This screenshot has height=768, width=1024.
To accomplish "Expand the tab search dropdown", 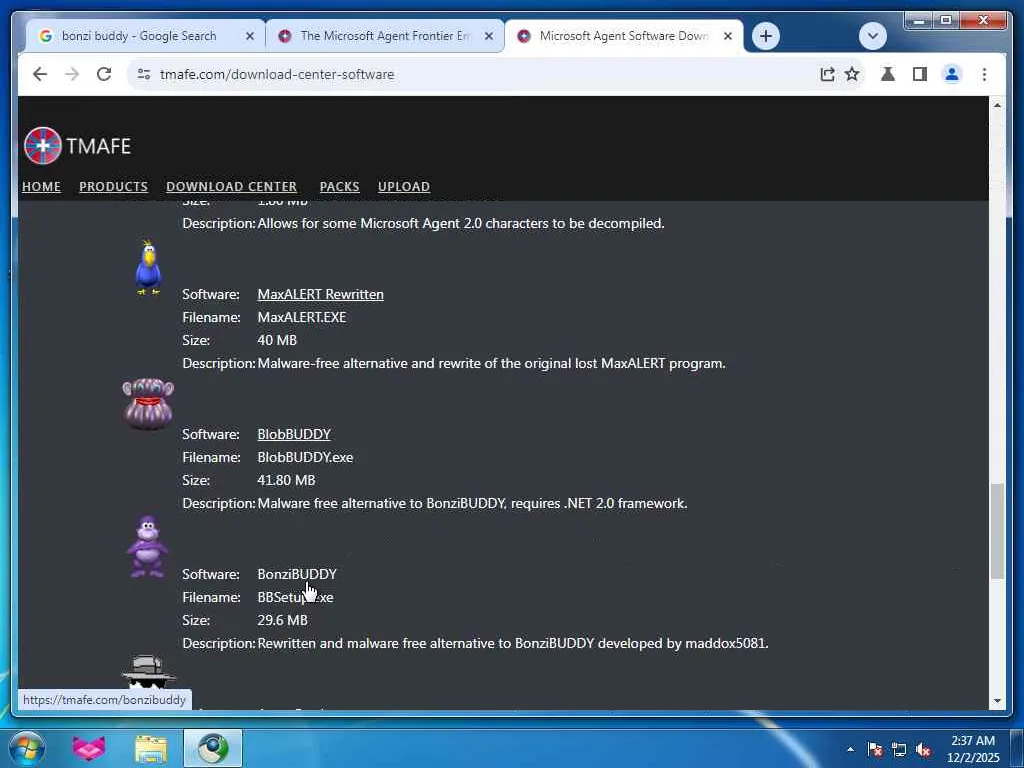I will pos(872,36).
